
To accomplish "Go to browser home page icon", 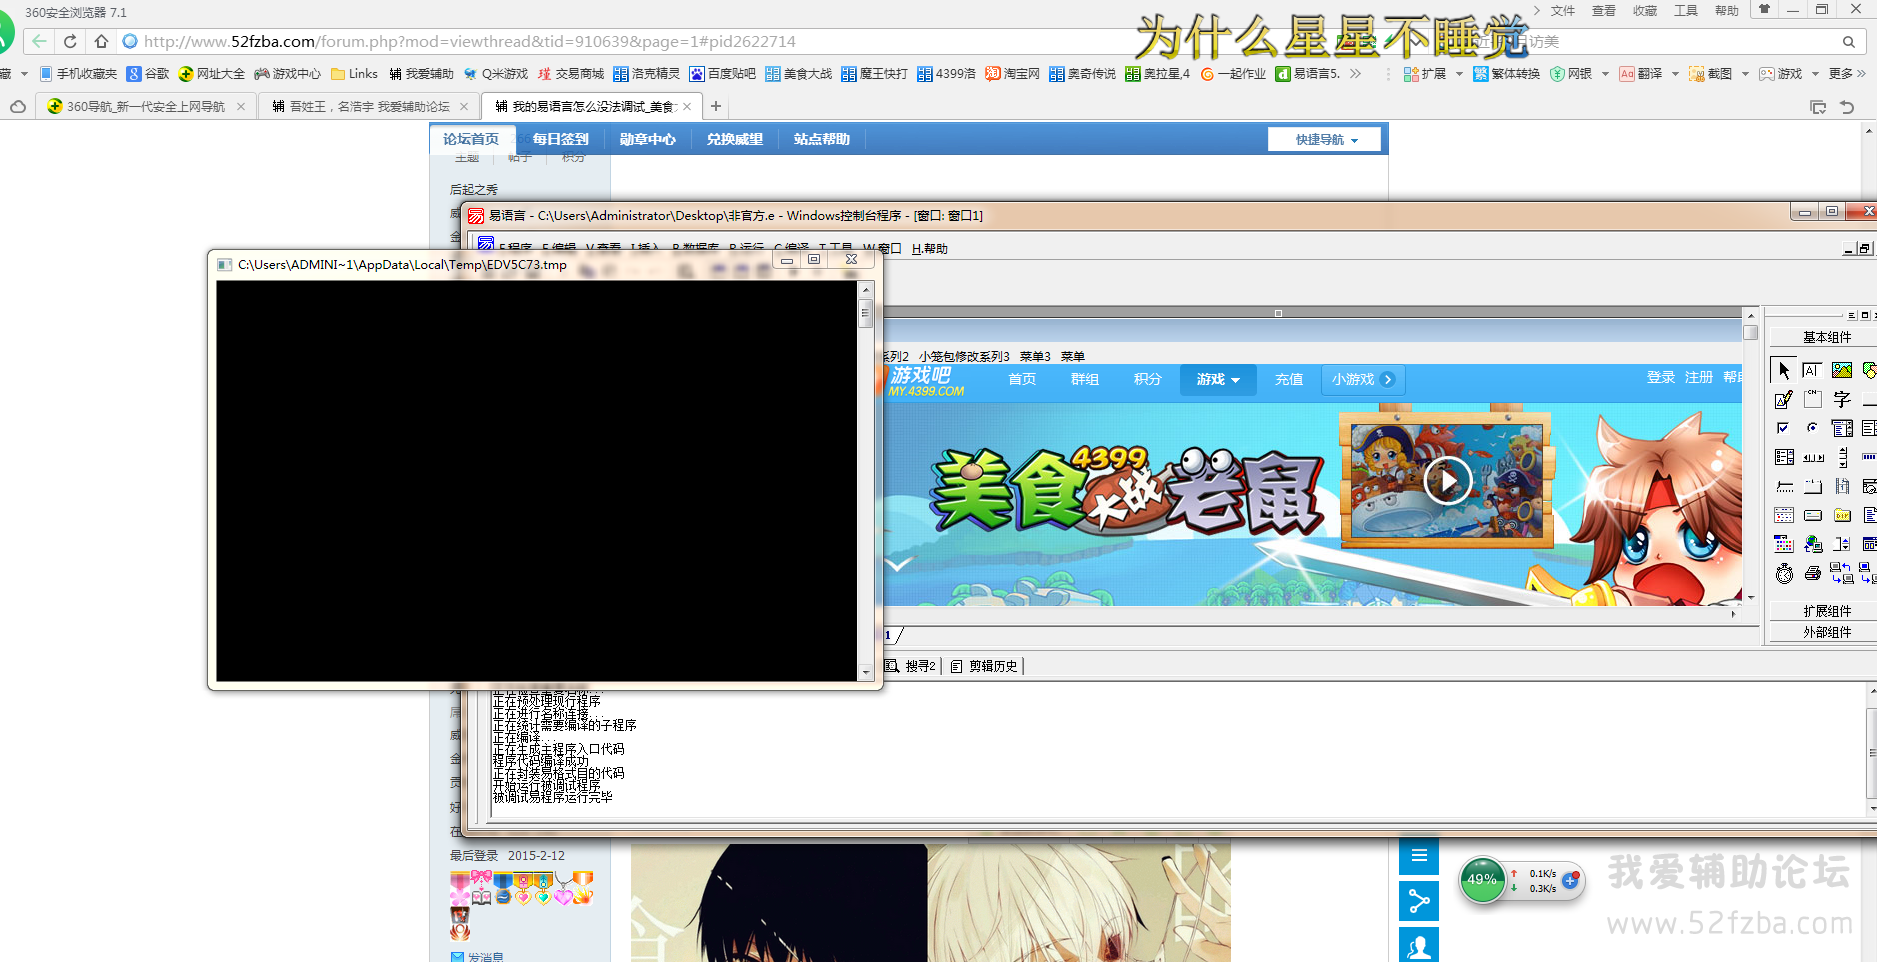I will (101, 41).
